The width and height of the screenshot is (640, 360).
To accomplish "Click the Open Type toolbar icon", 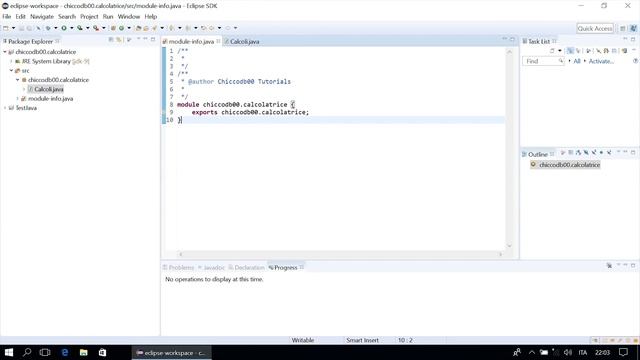I will (139, 28).
